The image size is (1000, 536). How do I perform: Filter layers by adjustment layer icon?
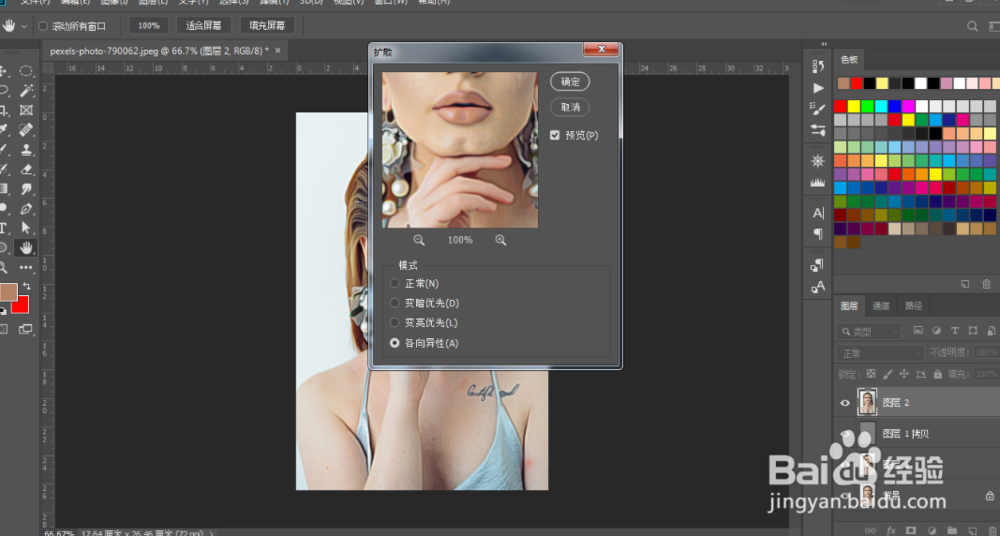click(936, 331)
